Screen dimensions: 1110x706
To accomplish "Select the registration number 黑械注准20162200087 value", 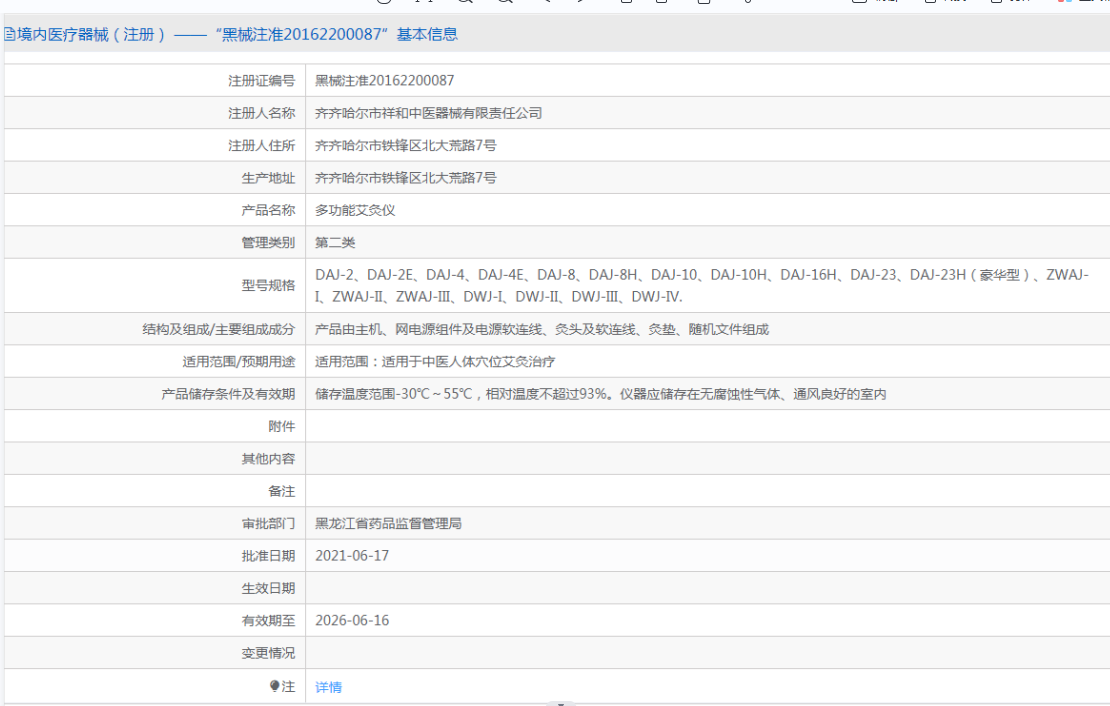I will [x=385, y=81].
